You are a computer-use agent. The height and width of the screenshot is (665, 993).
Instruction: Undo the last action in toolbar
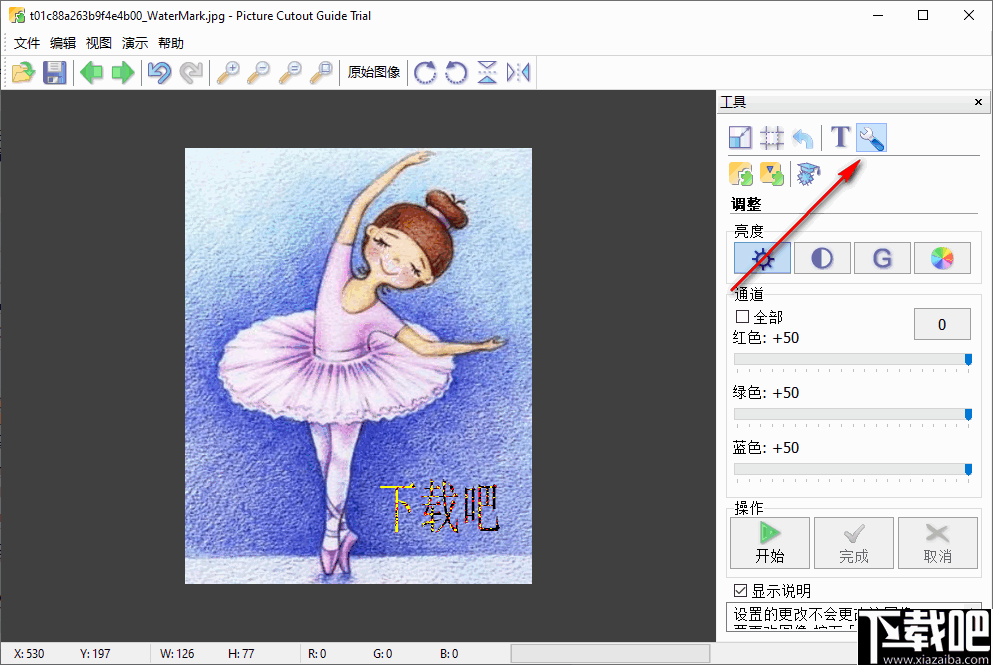coord(160,72)
